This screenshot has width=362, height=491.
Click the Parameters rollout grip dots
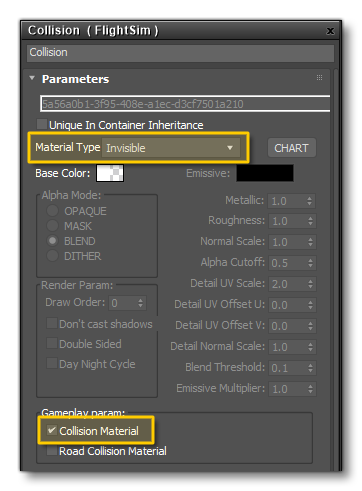pyautogui.click(x=319, y=77)
